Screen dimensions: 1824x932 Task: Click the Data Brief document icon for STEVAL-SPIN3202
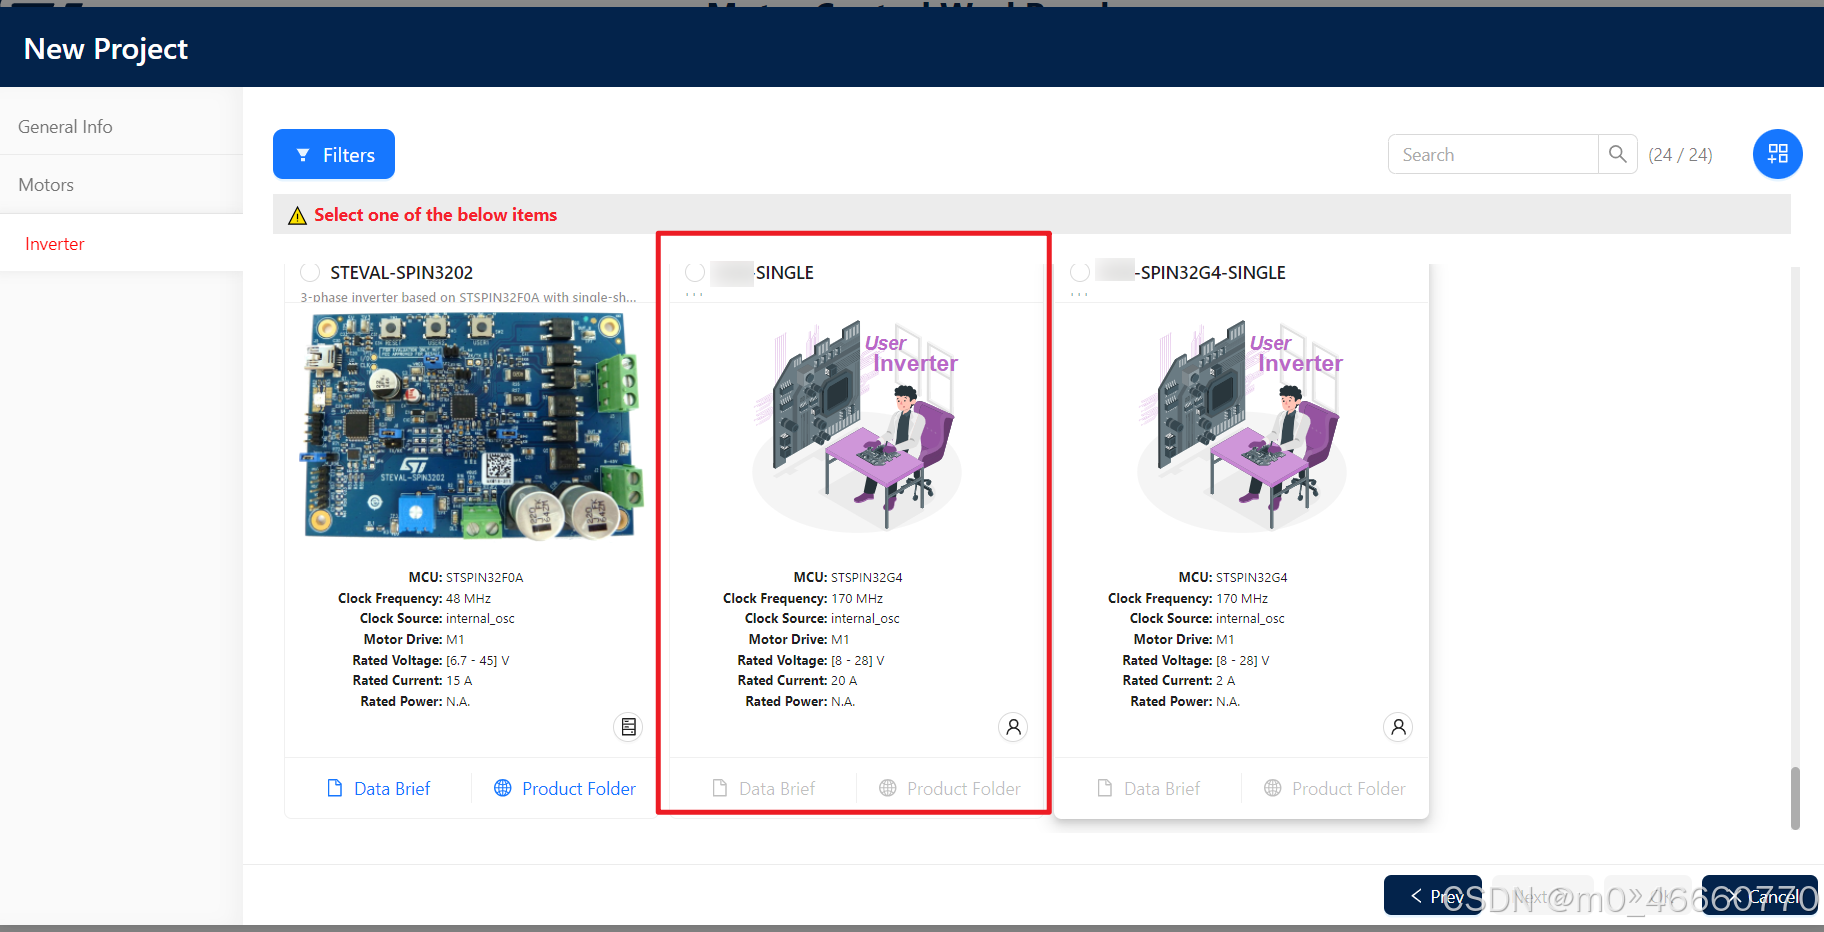click(335, 788)
